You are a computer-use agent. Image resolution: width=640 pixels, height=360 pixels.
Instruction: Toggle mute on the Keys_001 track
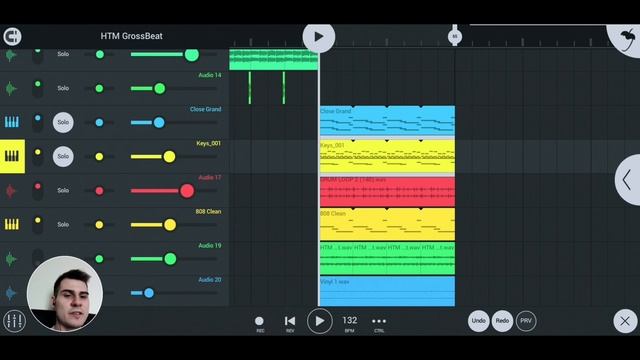point(38,156)
